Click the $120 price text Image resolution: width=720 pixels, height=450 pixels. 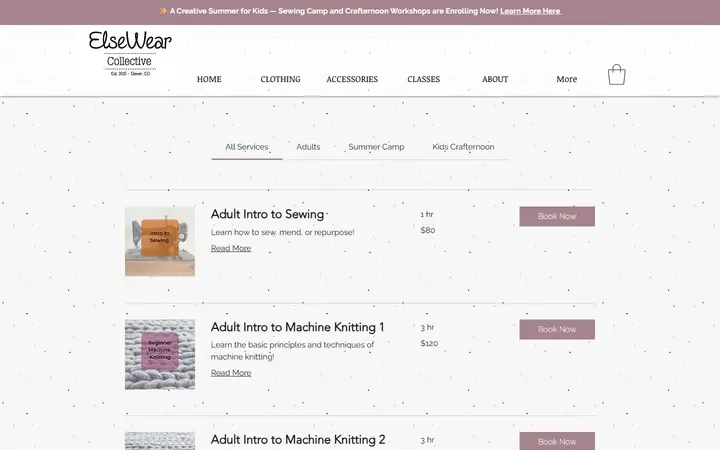click(x=429, y=343)
